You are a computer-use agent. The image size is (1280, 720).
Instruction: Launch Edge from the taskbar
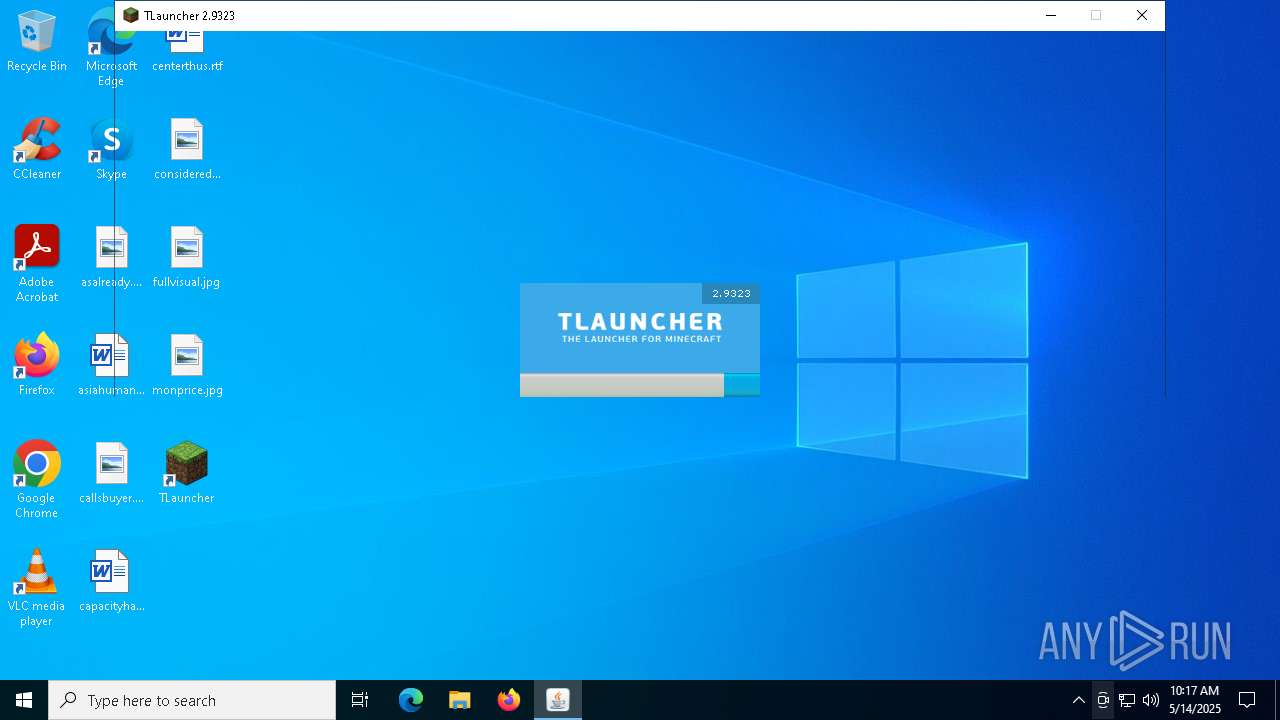(x=411, y=700)
